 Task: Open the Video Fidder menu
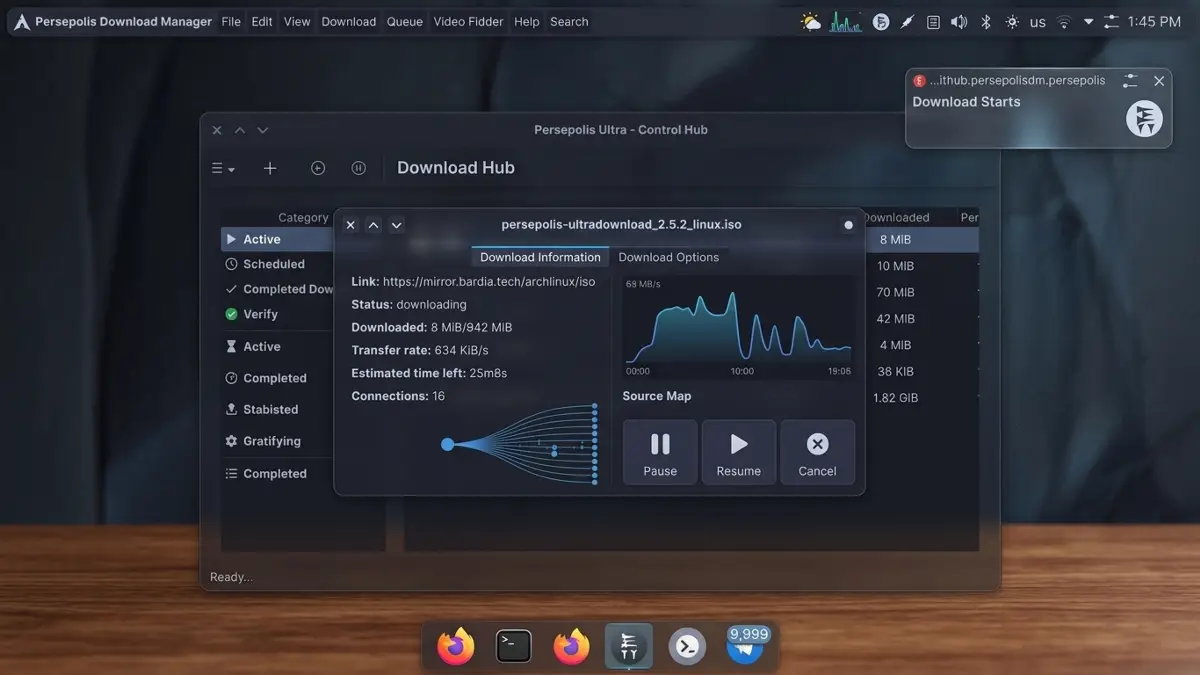tap(469, 21)
